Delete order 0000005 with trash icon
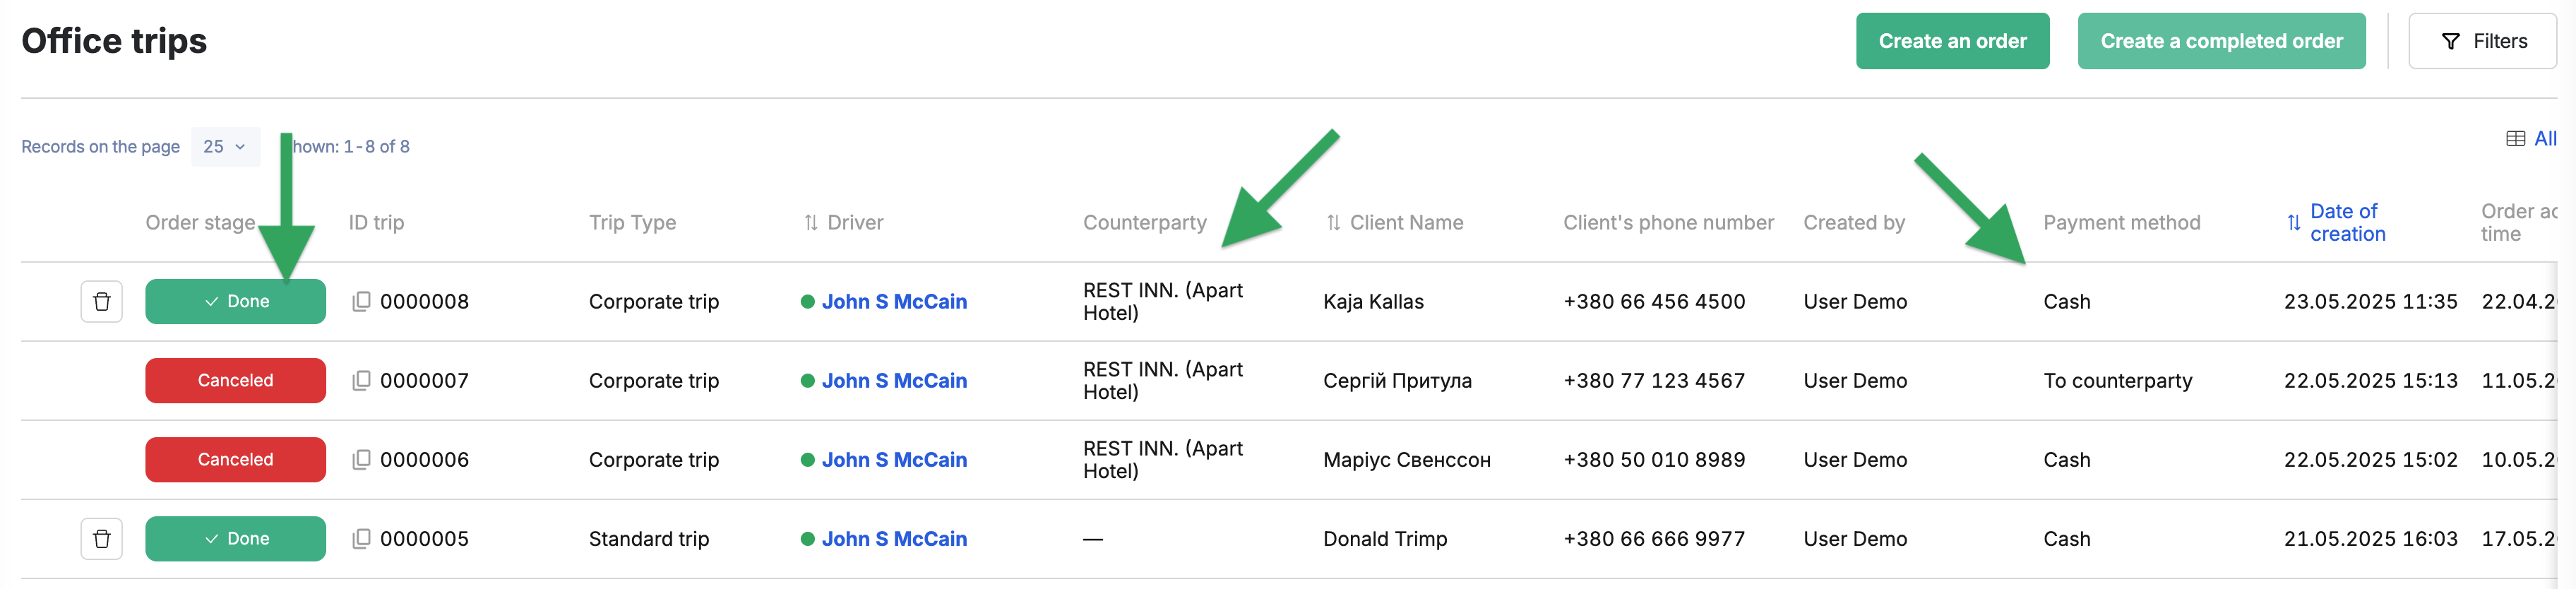Viewport: 2576px width, 589px height. coord(101,538)
